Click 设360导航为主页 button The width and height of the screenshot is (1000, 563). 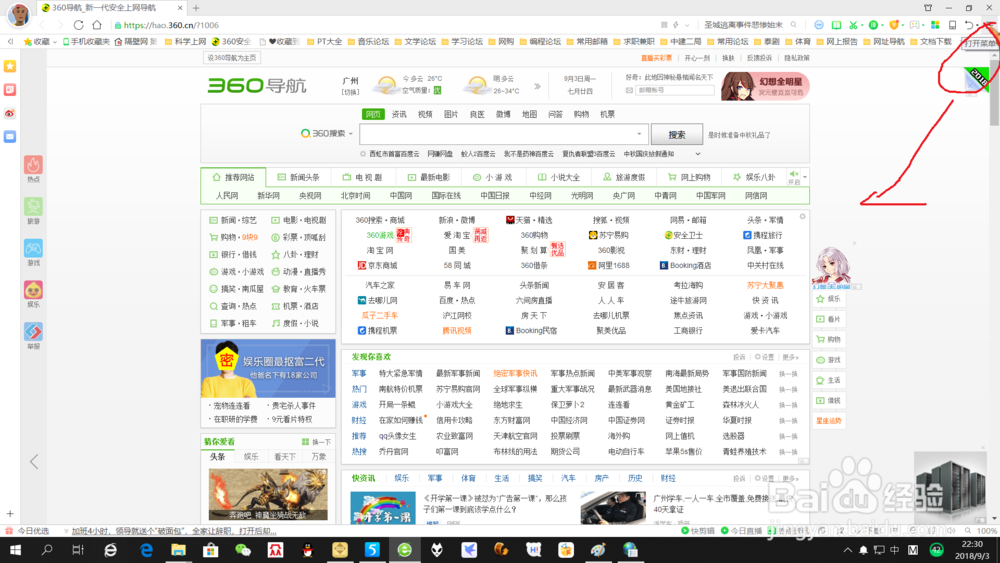tap(232, 58)
